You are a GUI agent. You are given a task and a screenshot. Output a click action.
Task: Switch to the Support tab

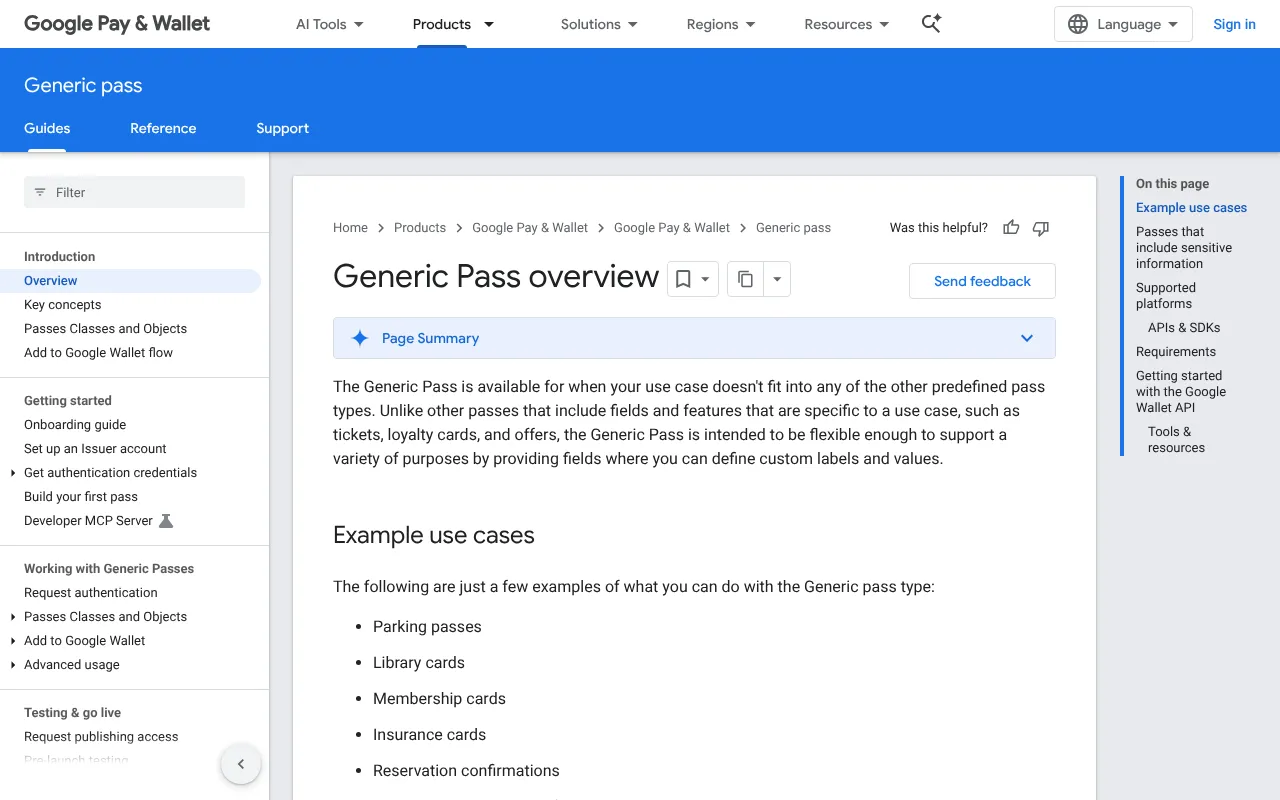coord(283,128)
